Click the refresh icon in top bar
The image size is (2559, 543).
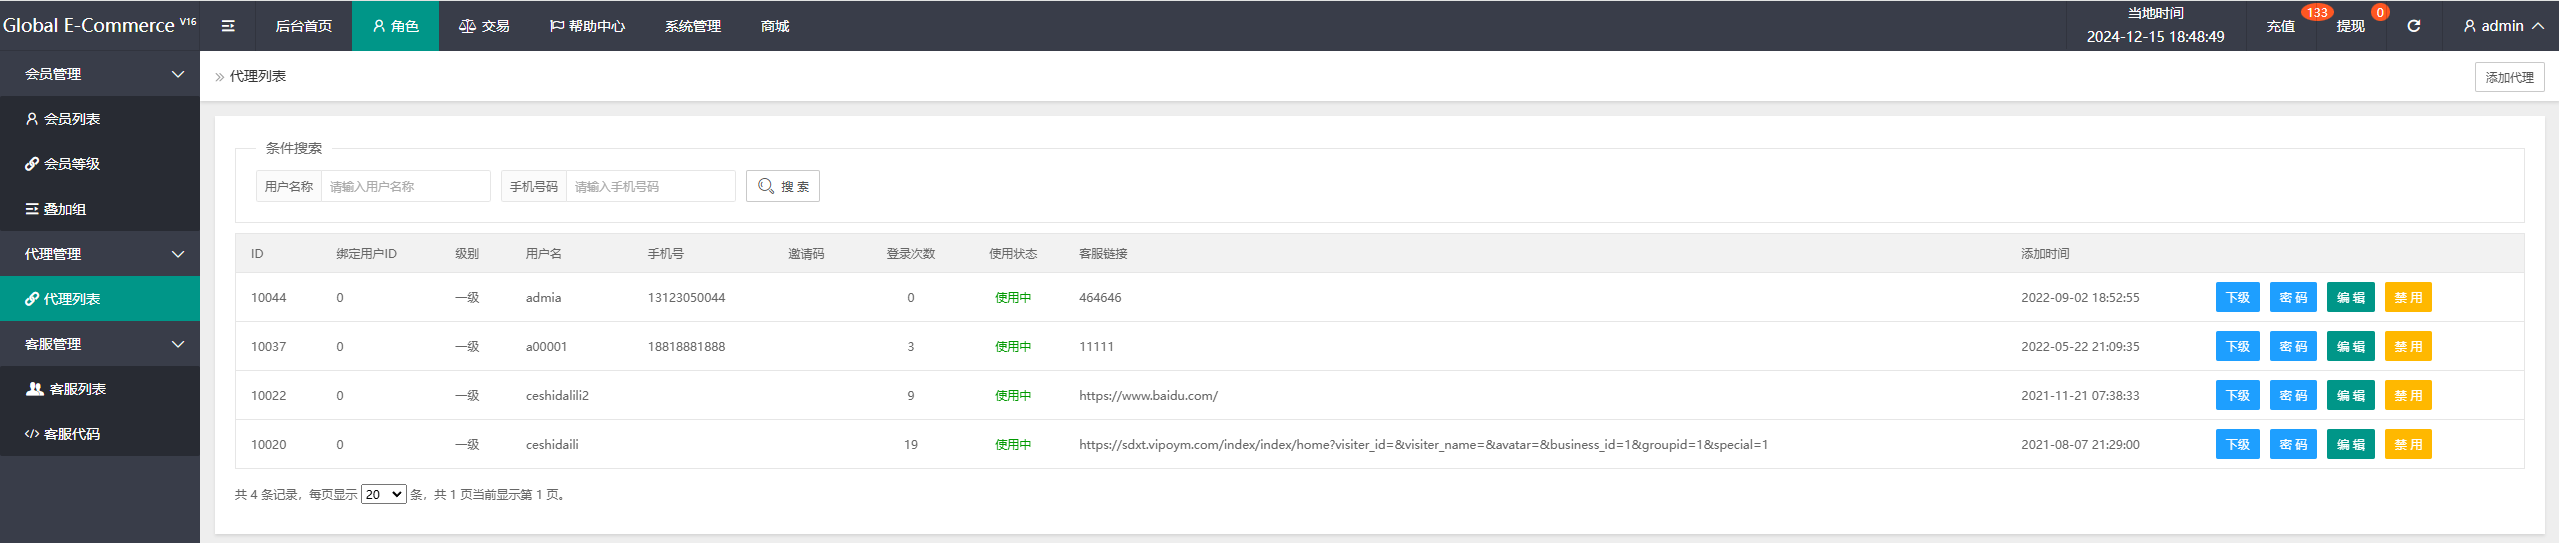[2413, 26]
